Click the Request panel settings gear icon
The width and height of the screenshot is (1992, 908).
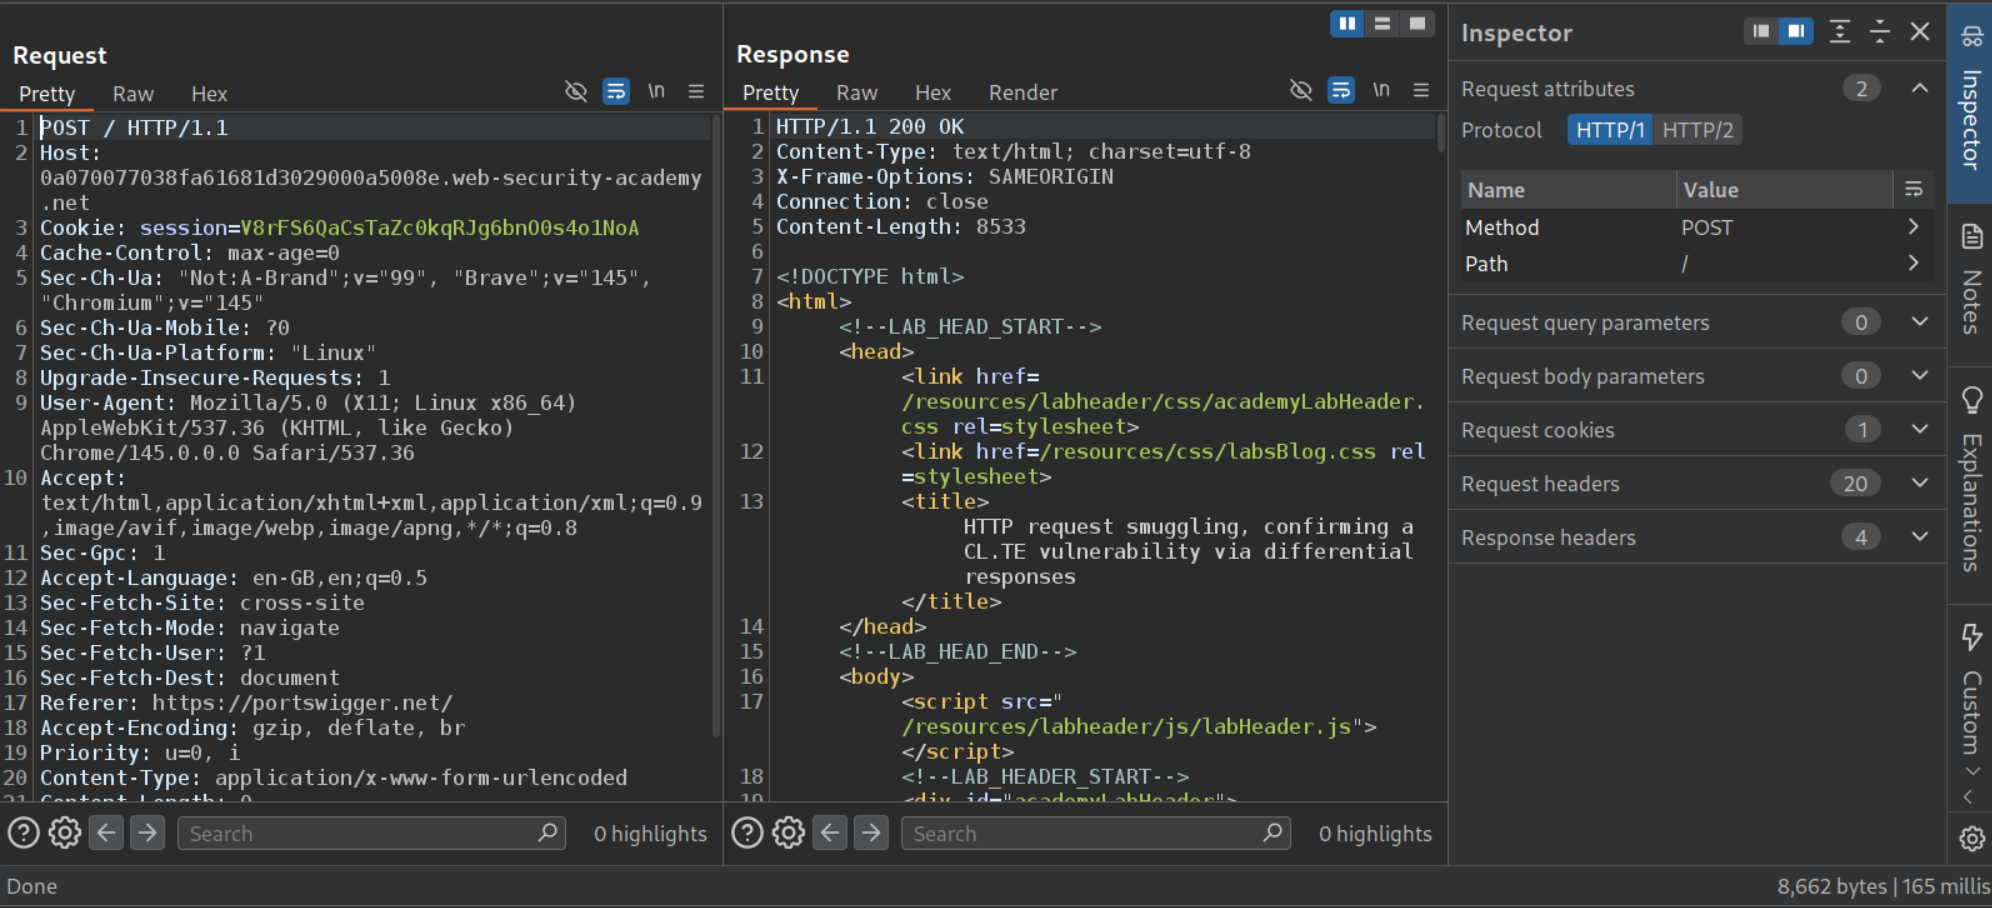tap(65, 832)
